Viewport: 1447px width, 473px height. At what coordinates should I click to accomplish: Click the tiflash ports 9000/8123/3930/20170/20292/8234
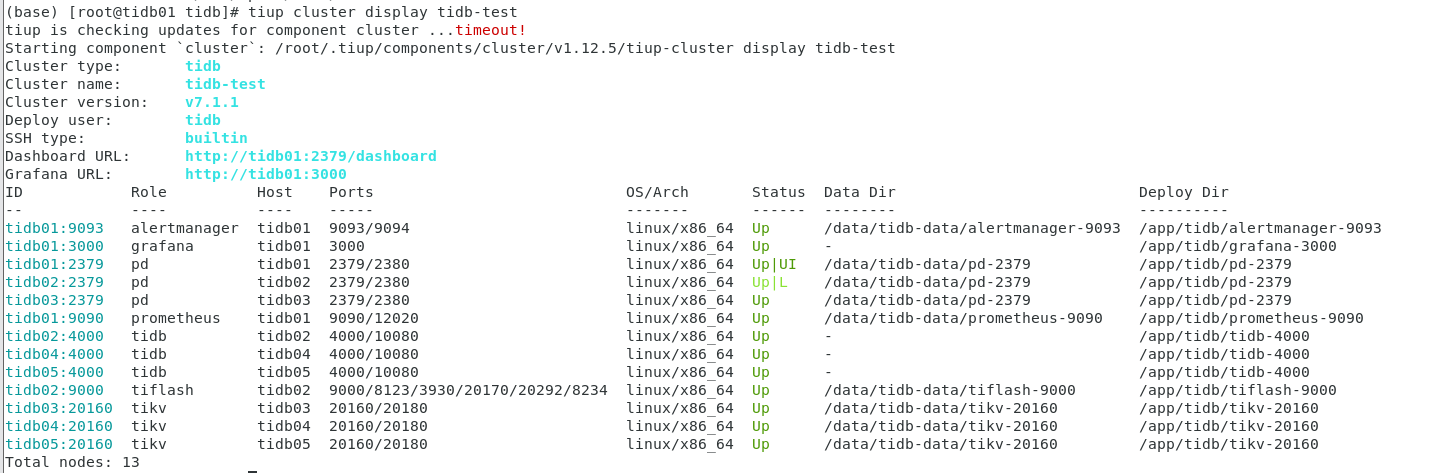point(468,390)
